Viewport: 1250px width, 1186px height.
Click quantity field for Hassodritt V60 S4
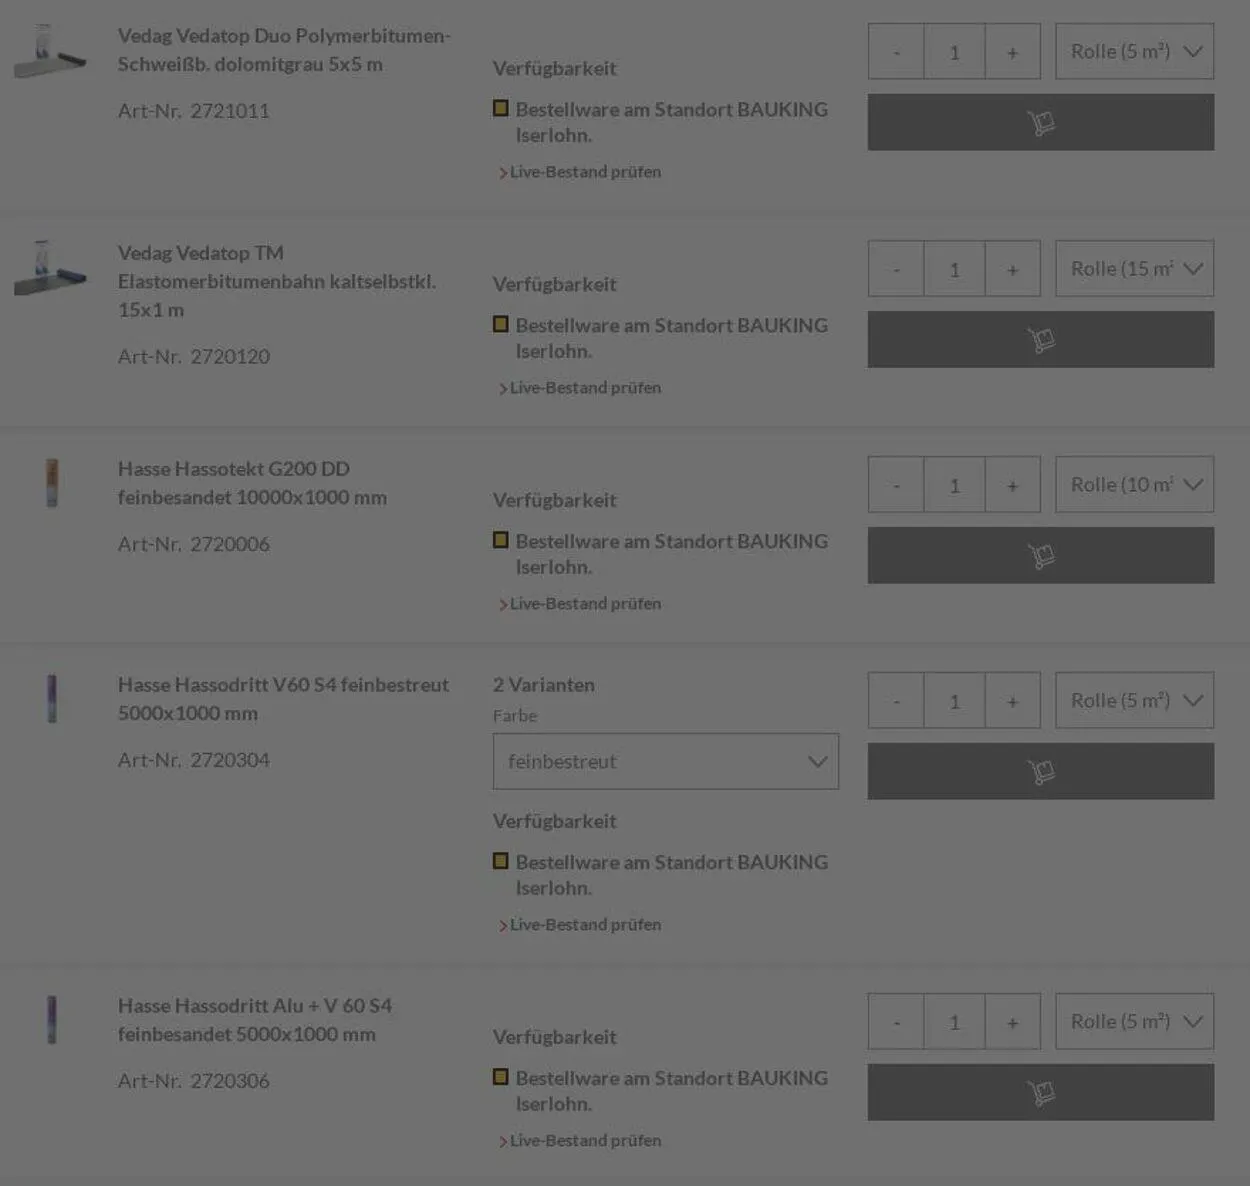point(954,701)
